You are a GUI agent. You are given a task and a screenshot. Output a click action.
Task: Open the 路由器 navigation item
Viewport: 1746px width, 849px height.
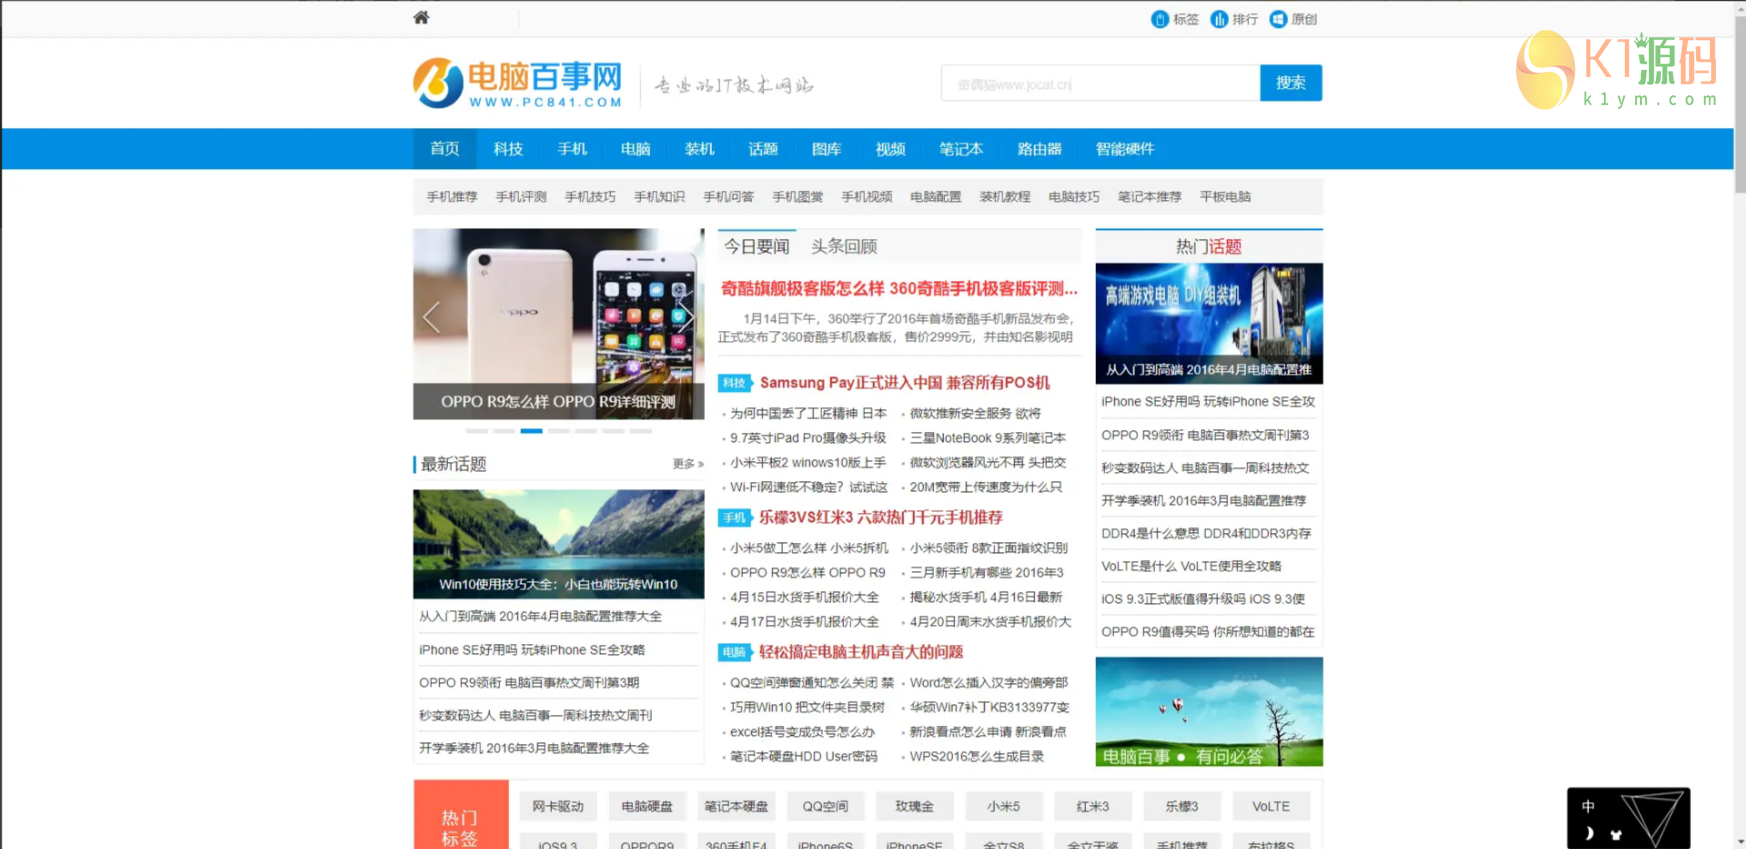pos(1039,149)
